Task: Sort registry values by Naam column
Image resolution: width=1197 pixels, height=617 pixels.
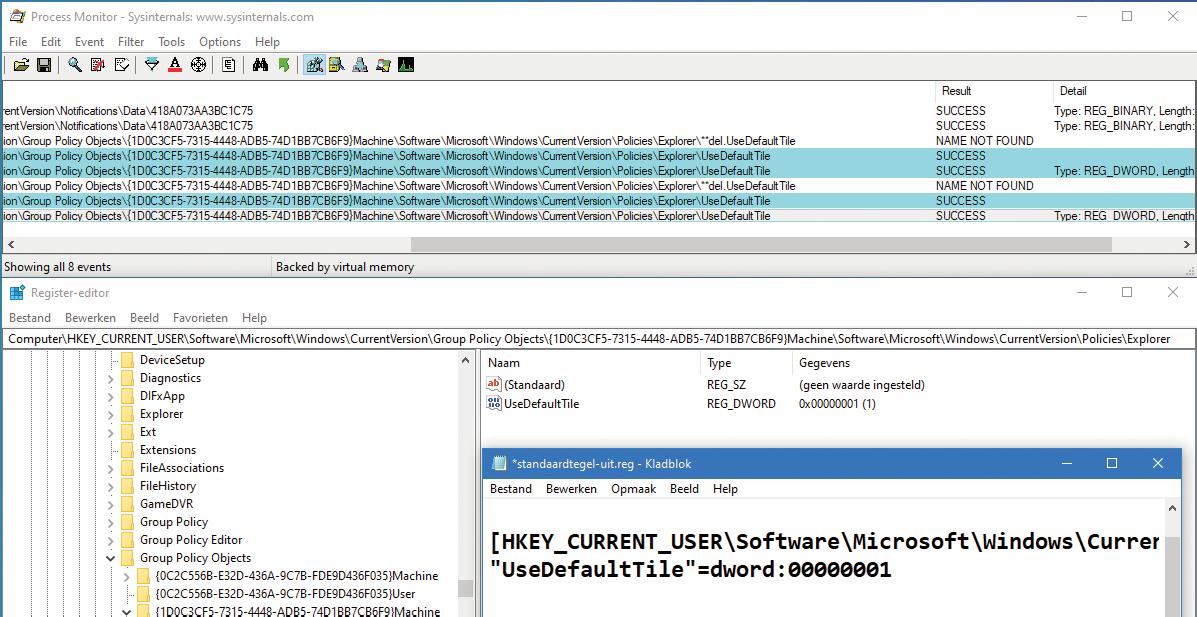Action: [x=590, y=363]
